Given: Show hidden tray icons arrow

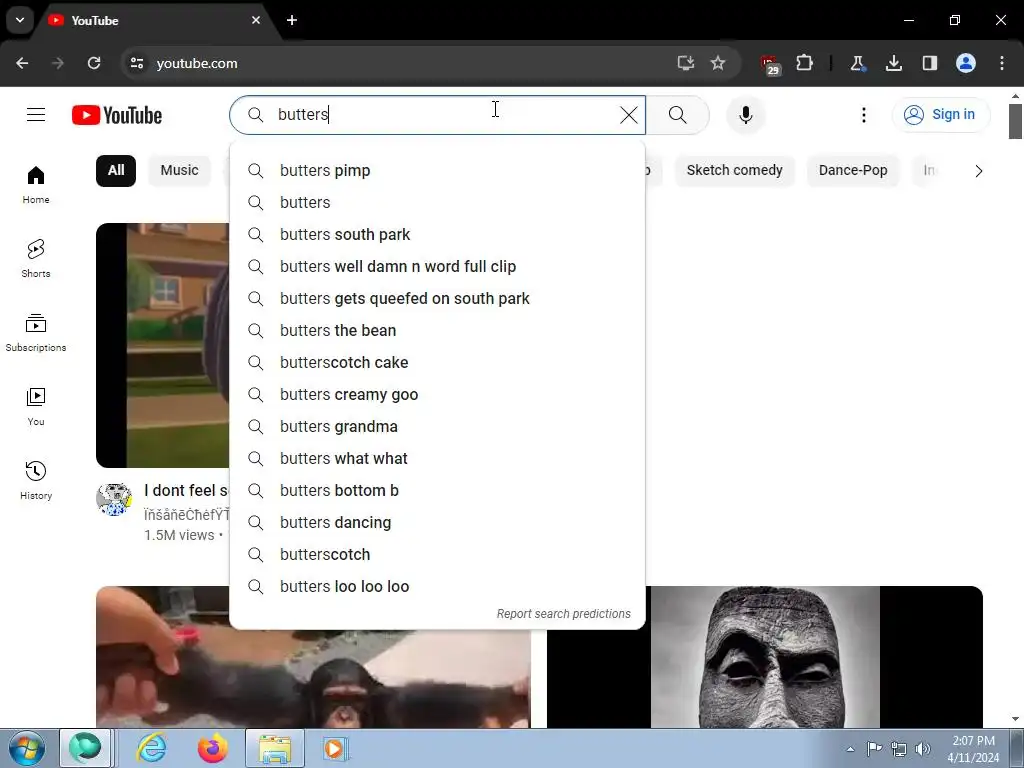Looking at the screenshot, I should coord(850,749).
